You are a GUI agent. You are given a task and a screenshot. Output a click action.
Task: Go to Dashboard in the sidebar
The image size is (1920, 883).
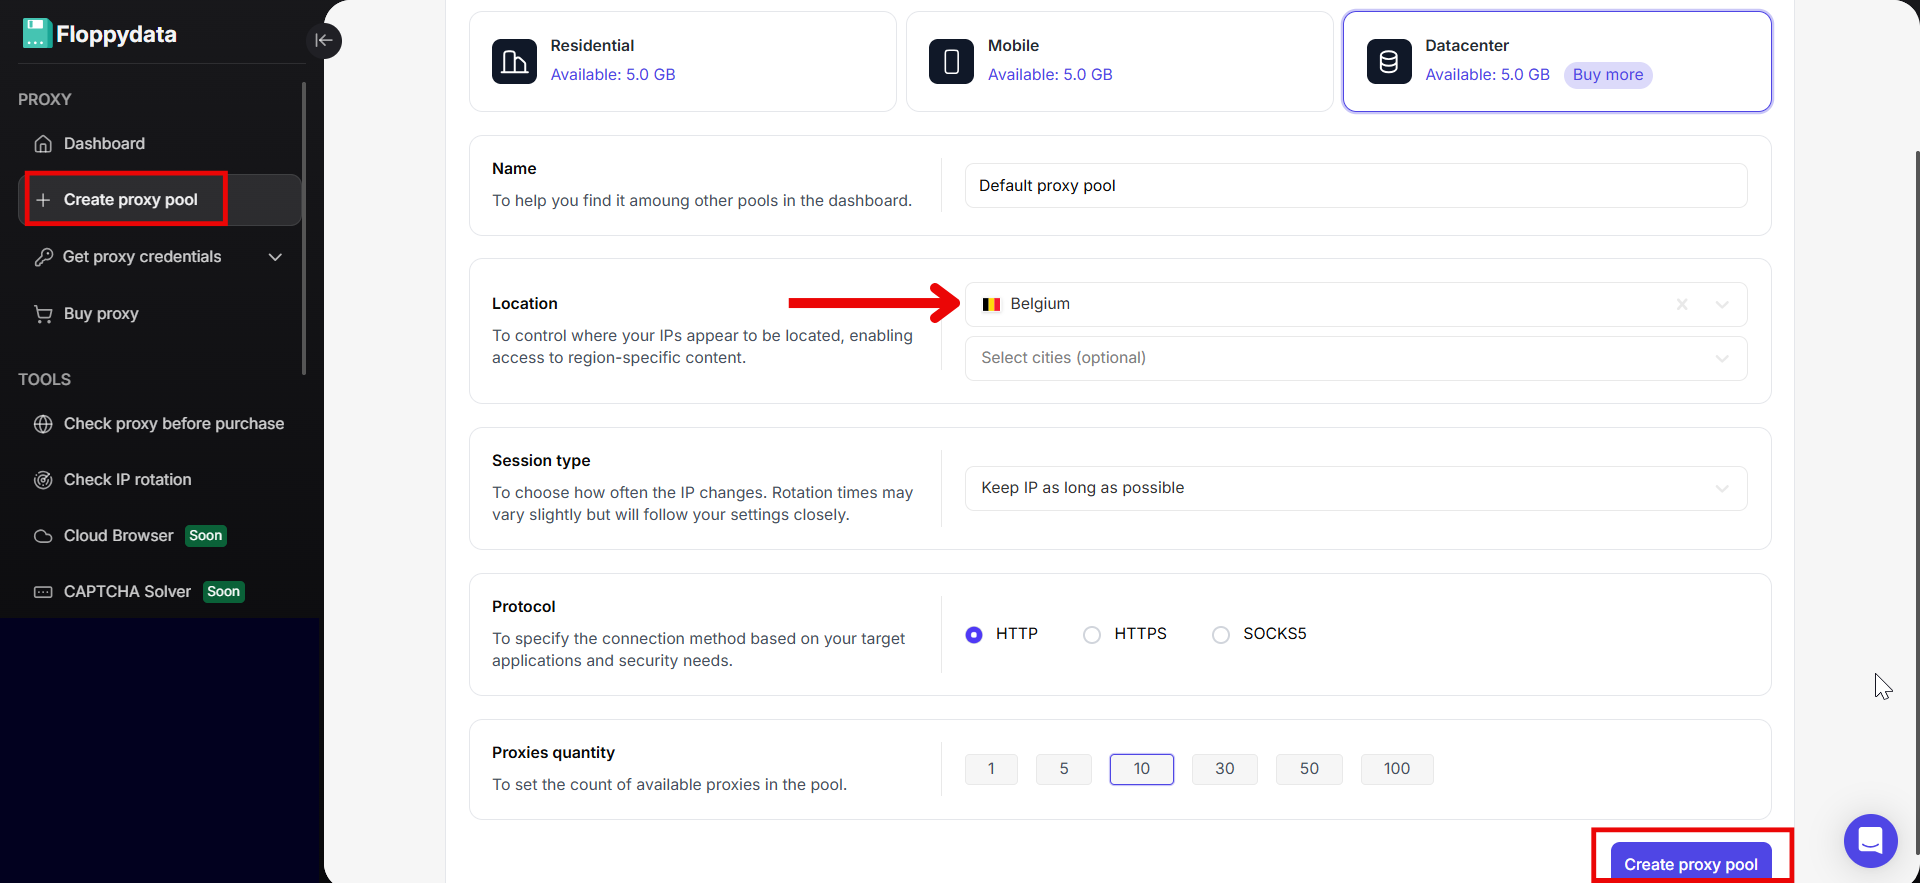[104, 144]
